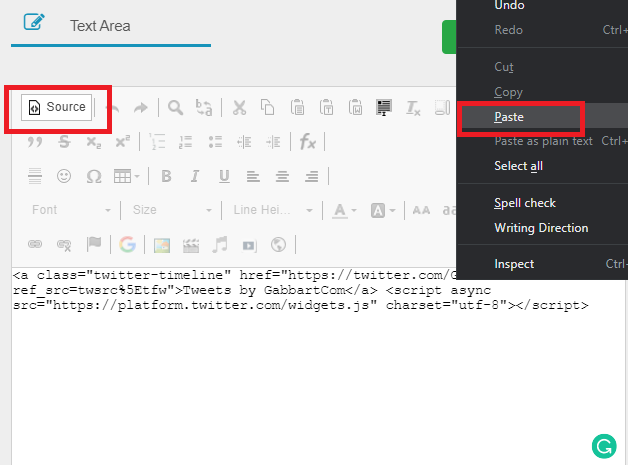The width and height of the screenshot is (628, 465).
Task: Open Find with the magnifier icon
Action: [175, 108]
